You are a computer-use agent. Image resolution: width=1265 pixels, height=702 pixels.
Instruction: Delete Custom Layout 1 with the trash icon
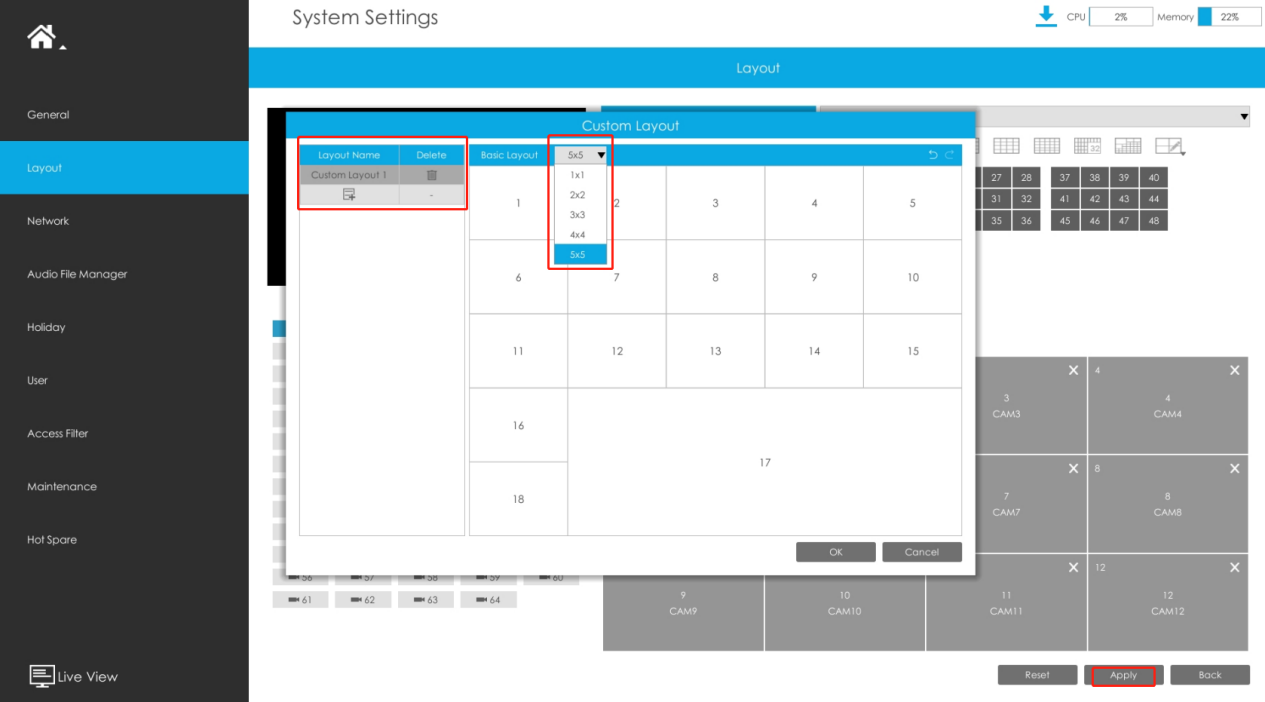pos(432,175)
